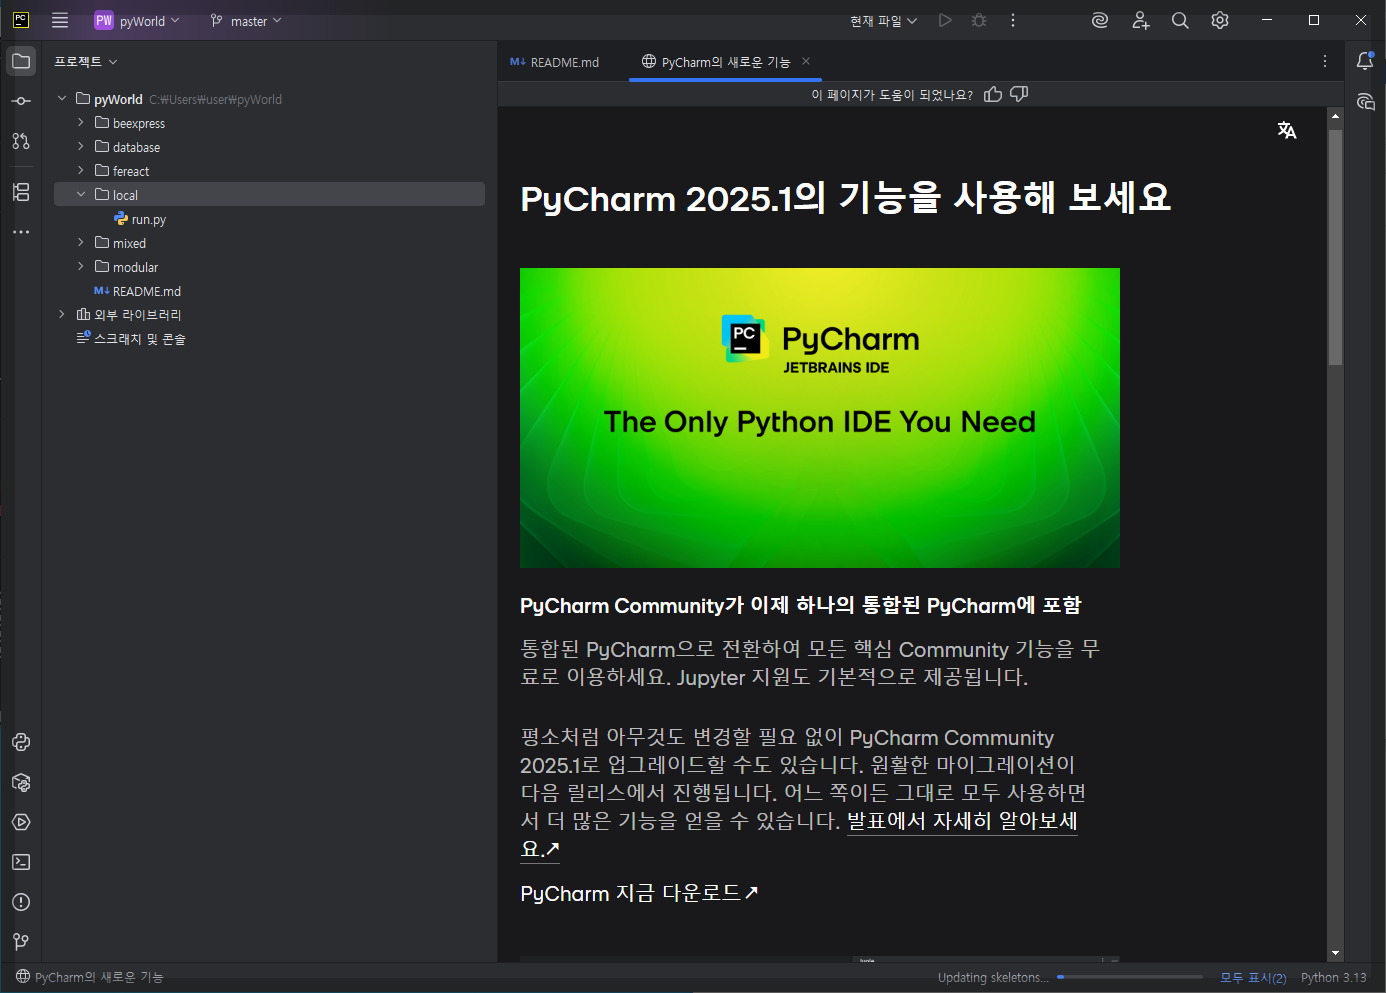The image size is (1386, 993).
Task: Open IDE settings gear
Action: click(1220, 20)
